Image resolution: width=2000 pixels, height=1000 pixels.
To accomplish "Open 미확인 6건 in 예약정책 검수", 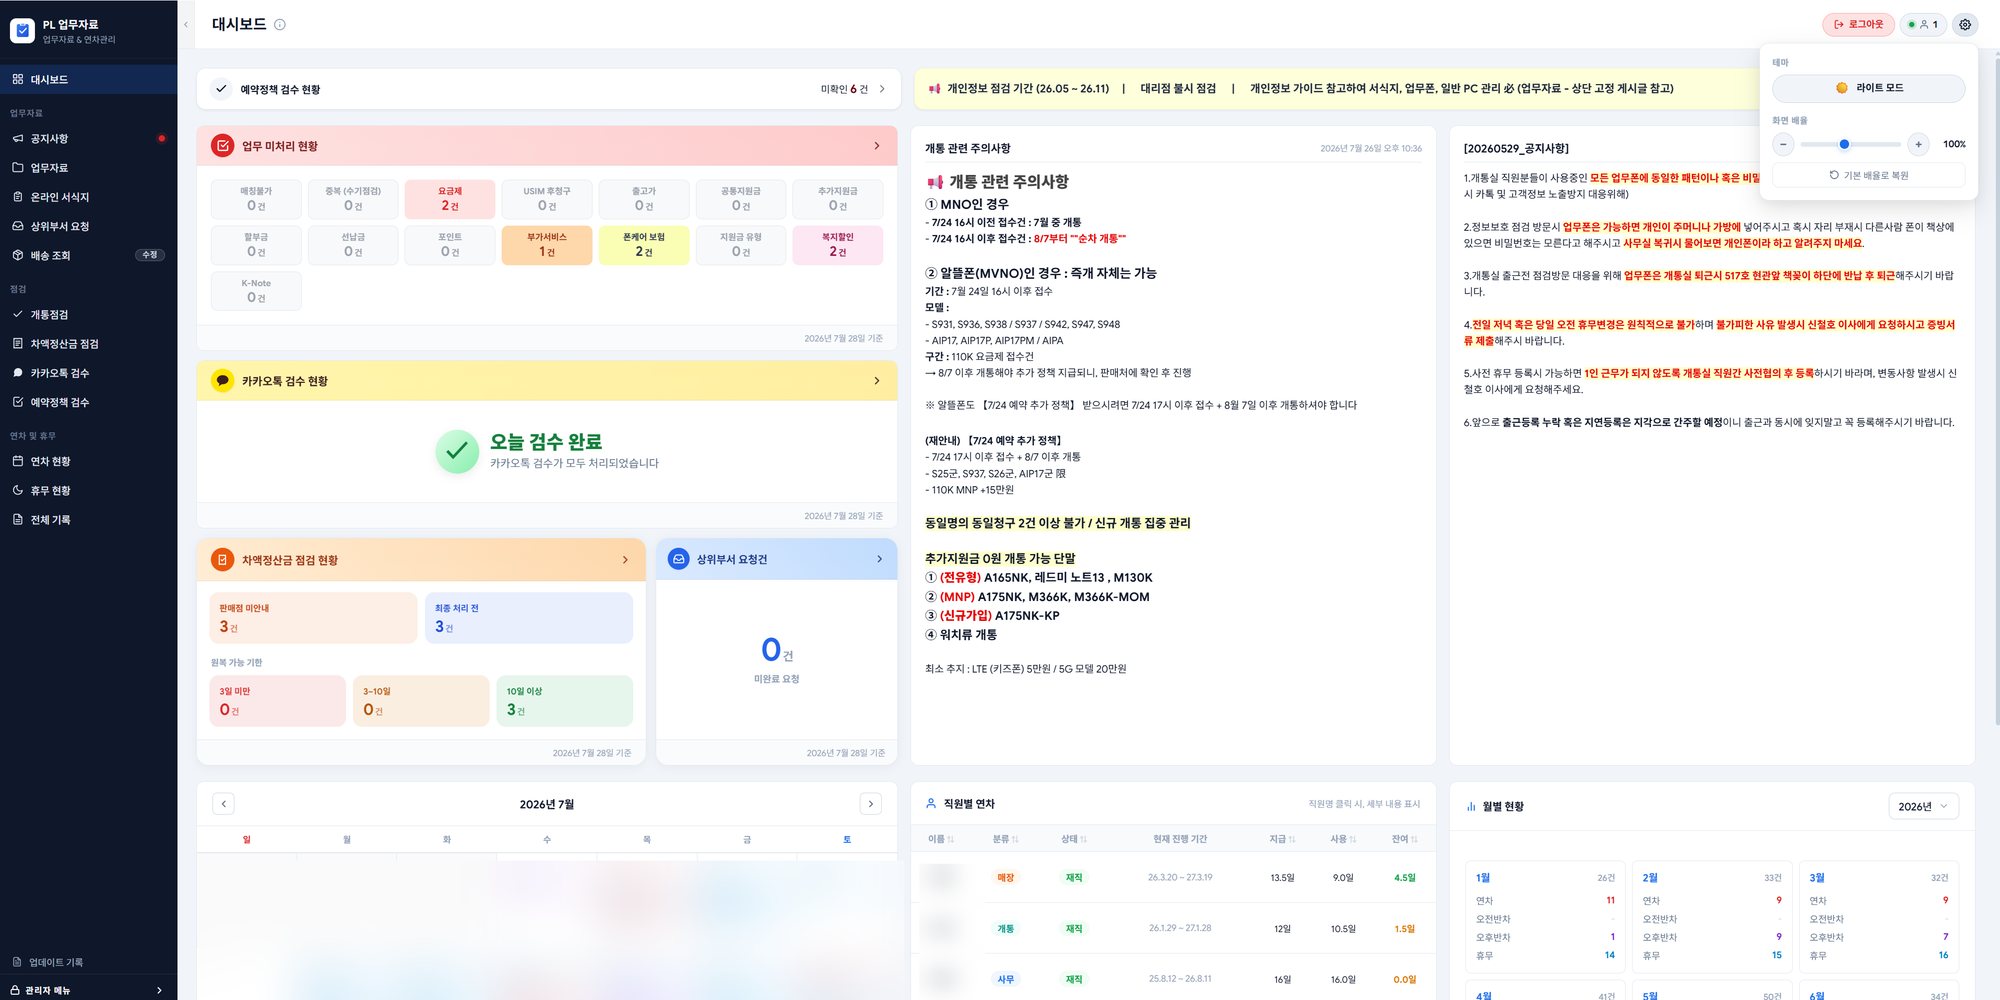I will 853,89.
